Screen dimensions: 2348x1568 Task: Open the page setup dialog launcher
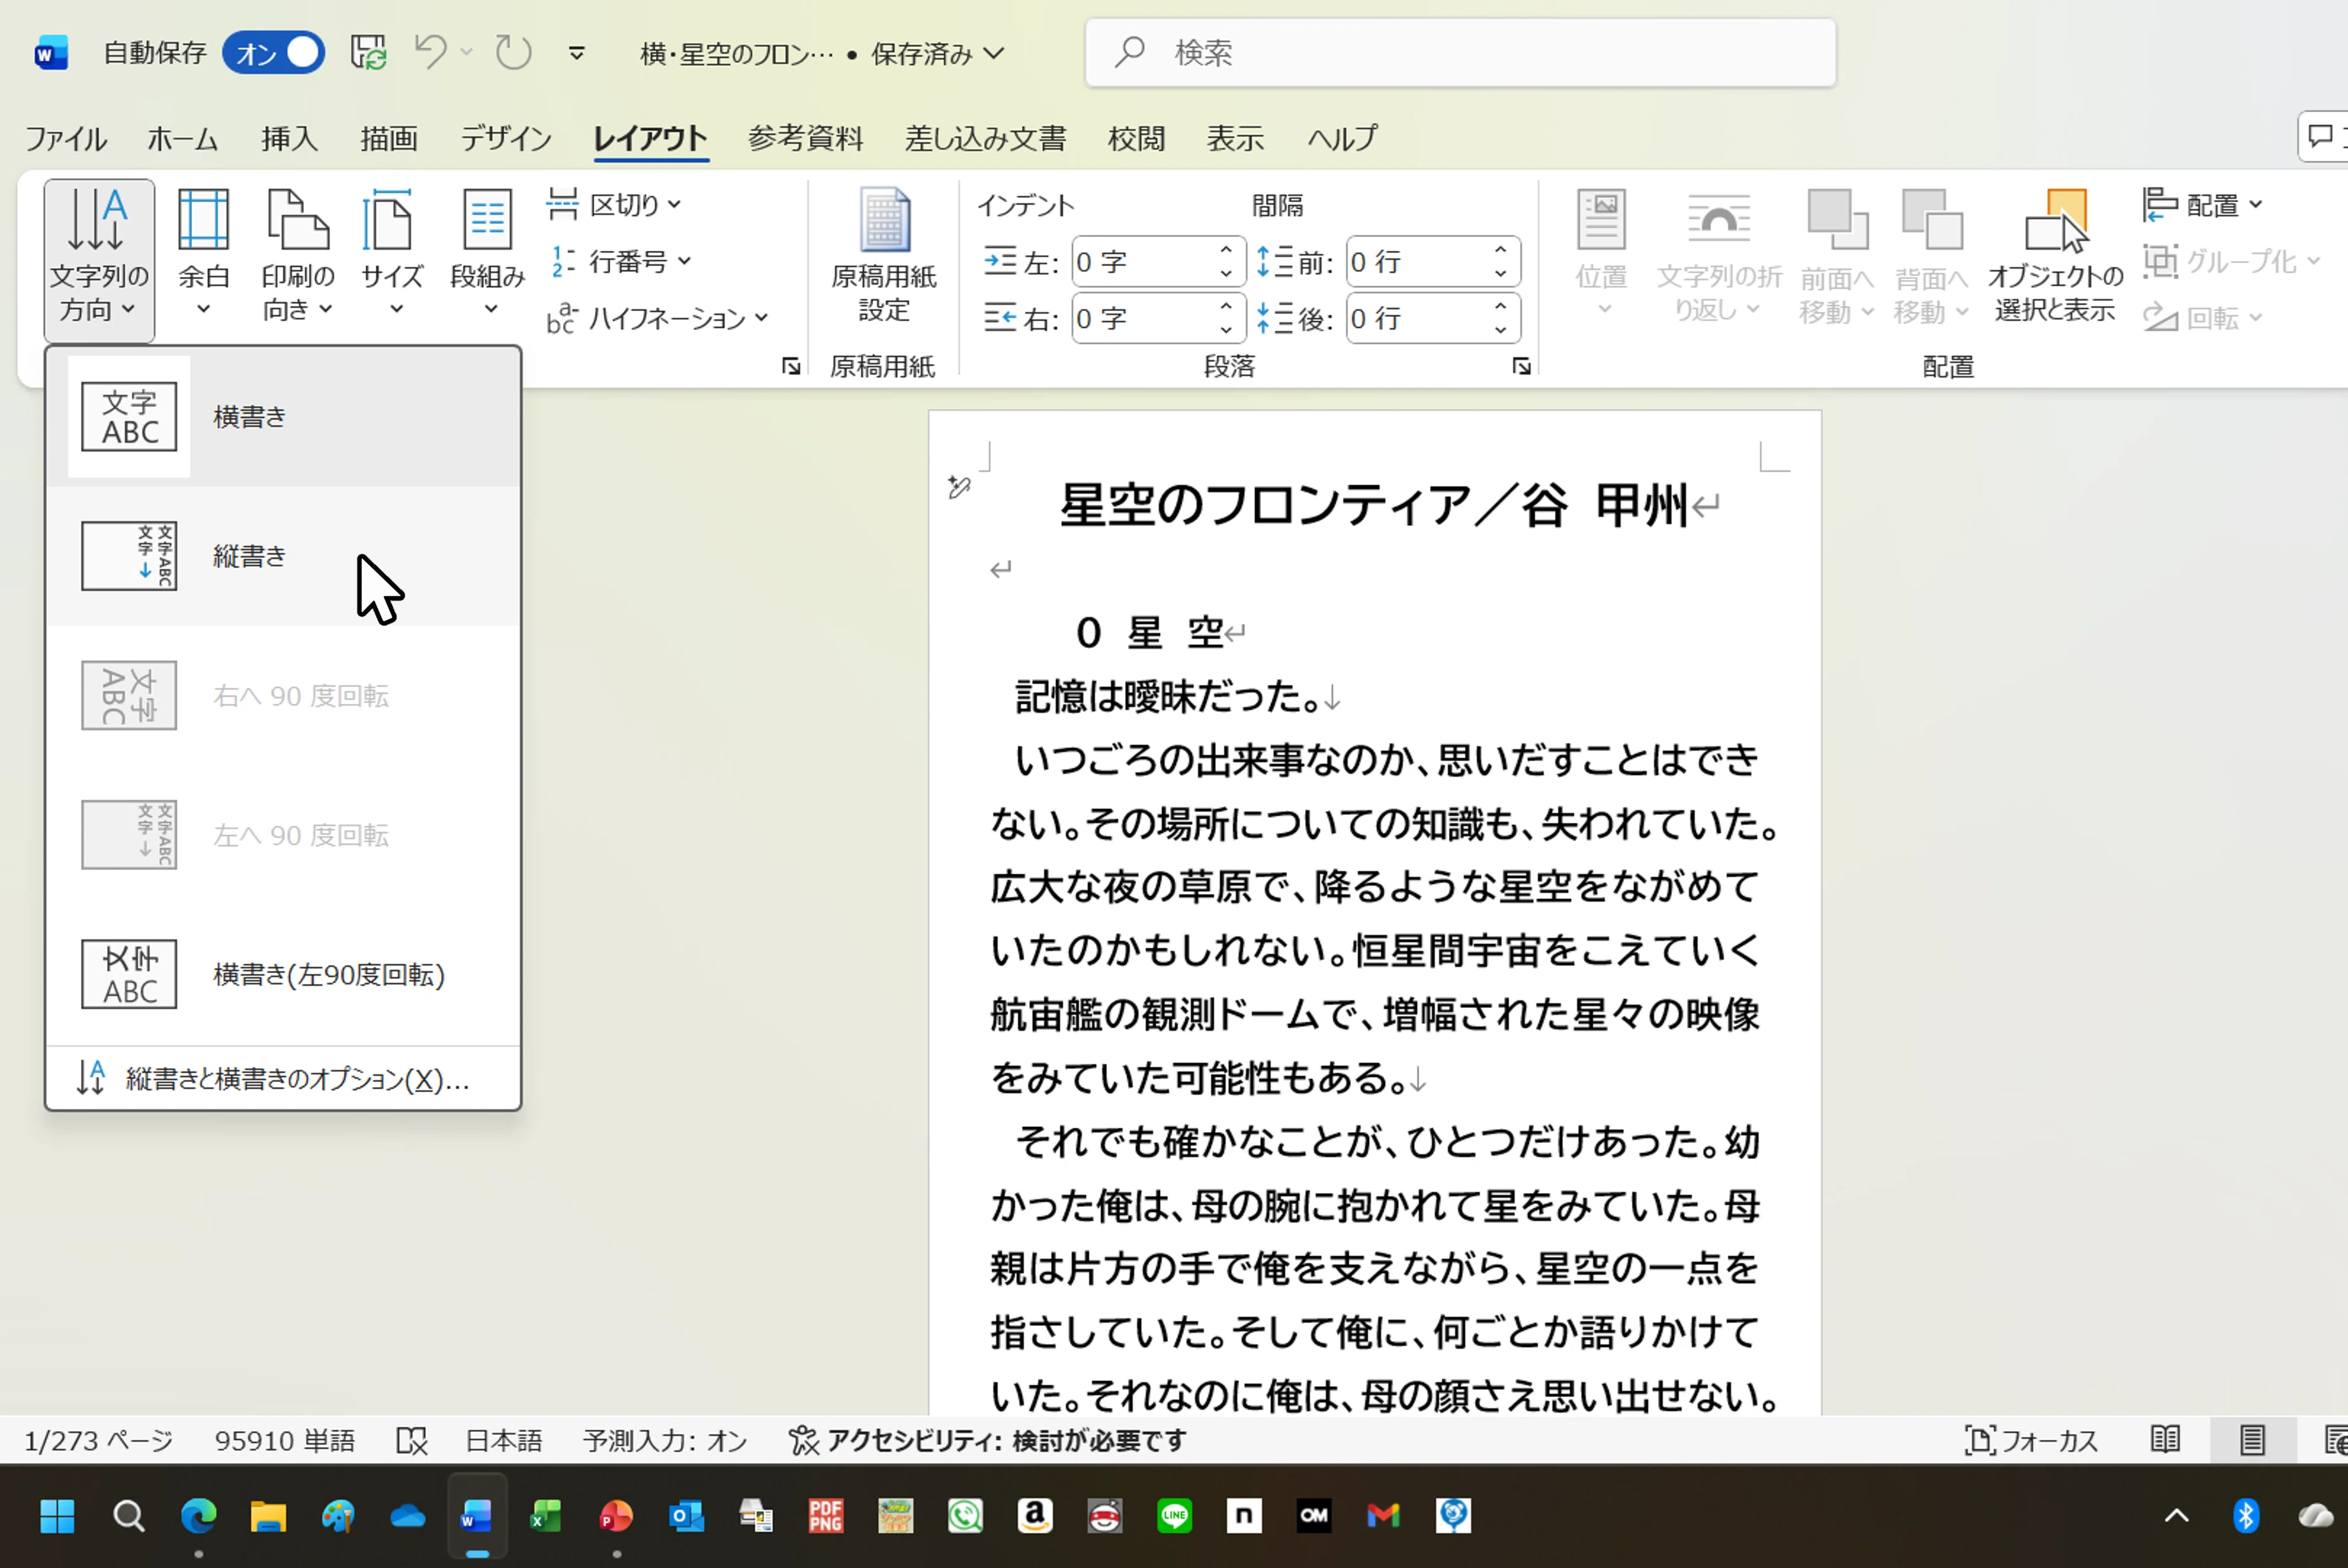(791, 367)
